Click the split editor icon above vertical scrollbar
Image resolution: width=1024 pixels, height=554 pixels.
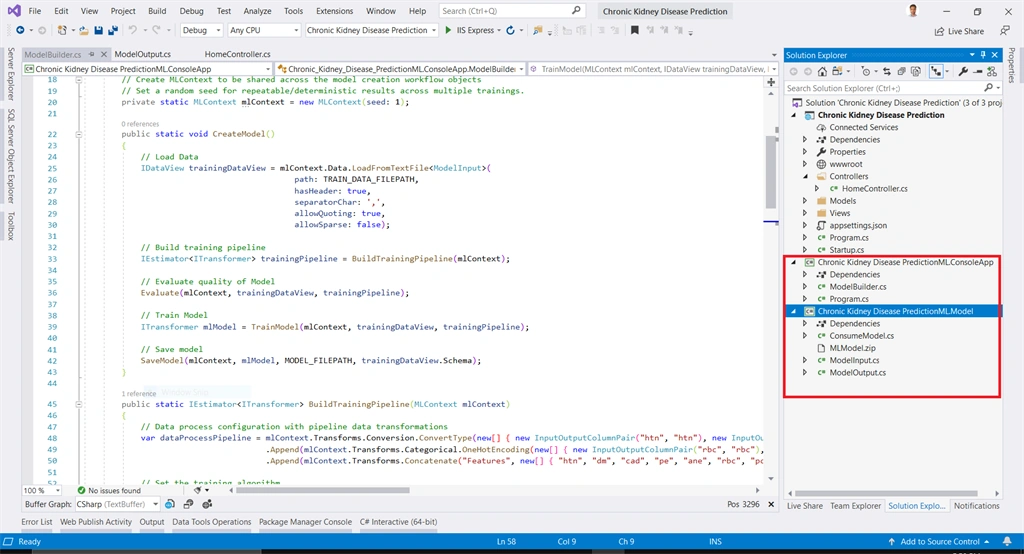(771, 82)
